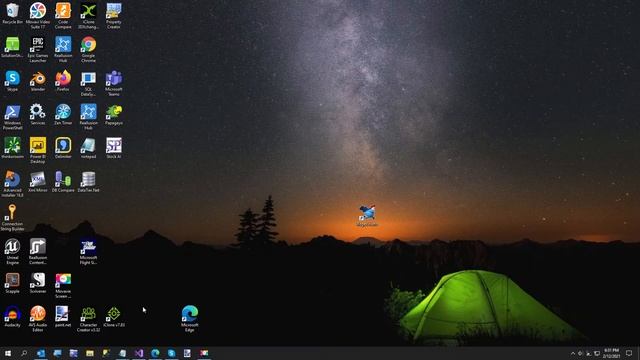640x360 pixels.
Task: Open Scapple desktop shortcut
Action: (12, 283)
